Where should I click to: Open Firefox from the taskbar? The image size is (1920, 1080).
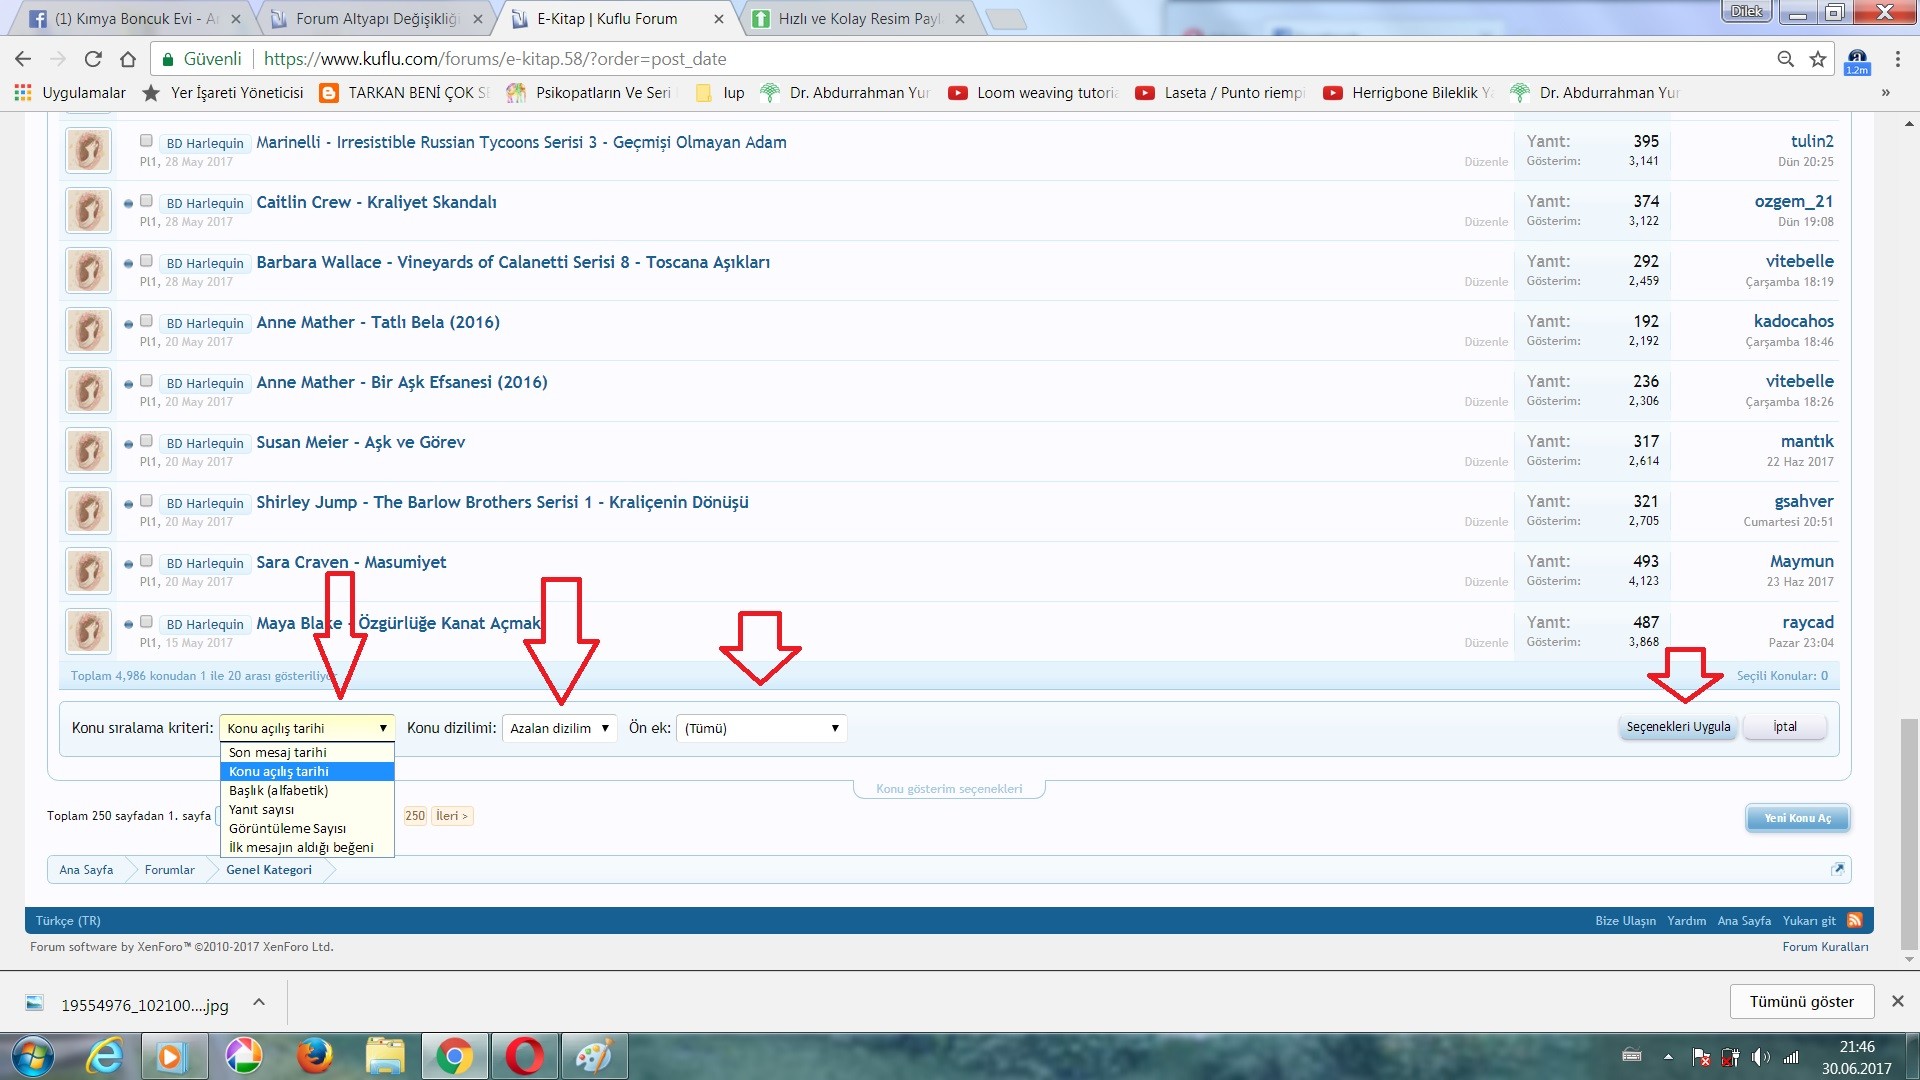314,1056
